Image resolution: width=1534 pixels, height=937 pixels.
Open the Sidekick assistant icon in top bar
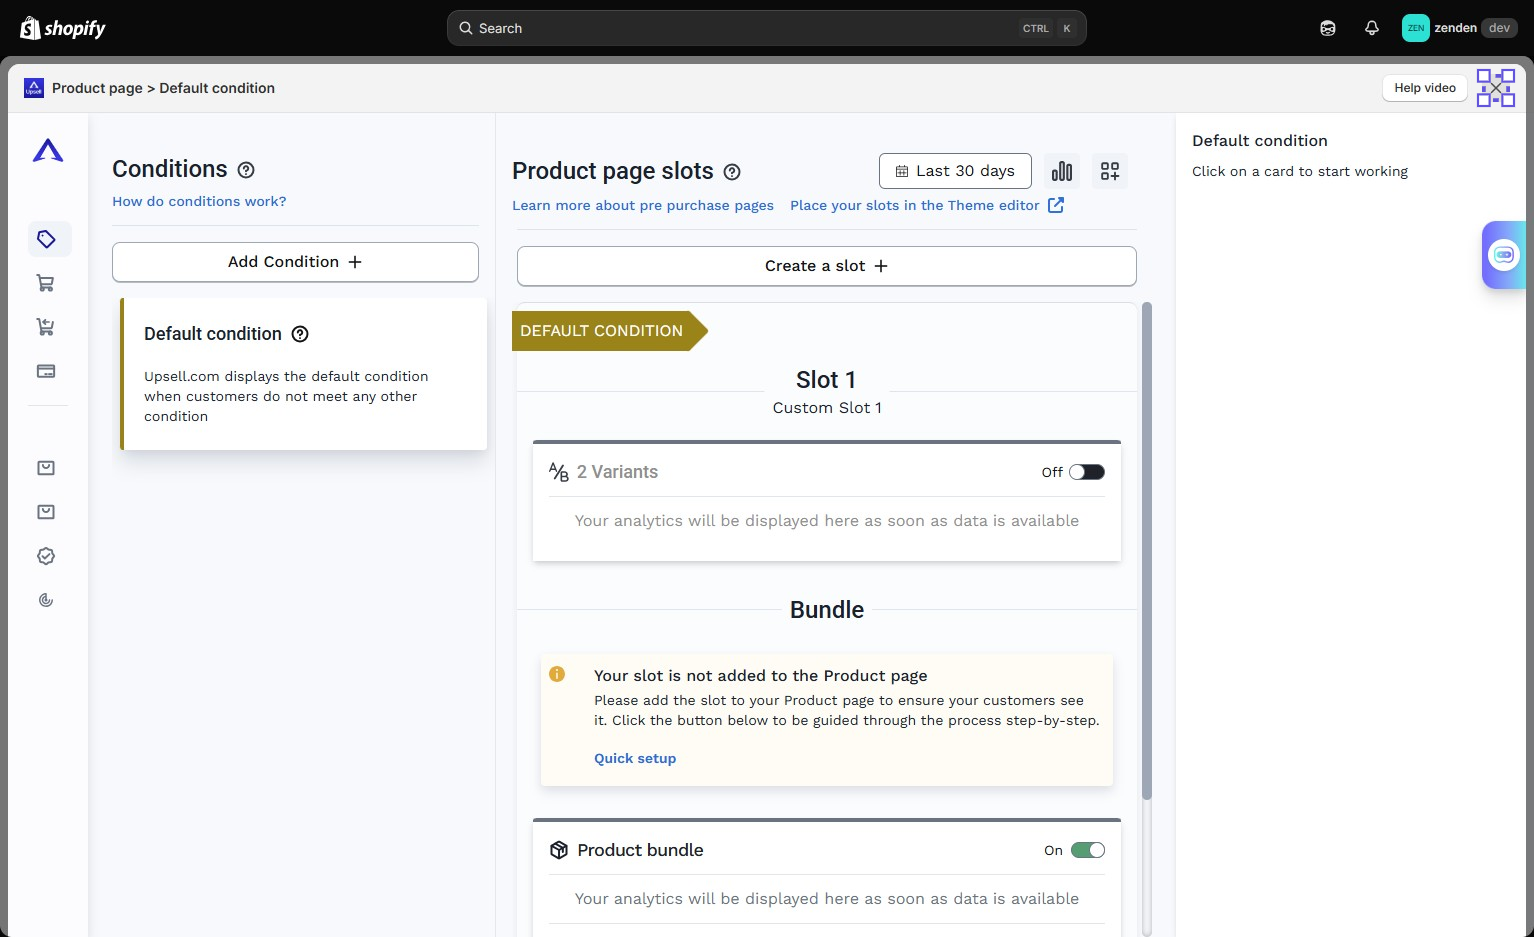tap(1328, 28)
